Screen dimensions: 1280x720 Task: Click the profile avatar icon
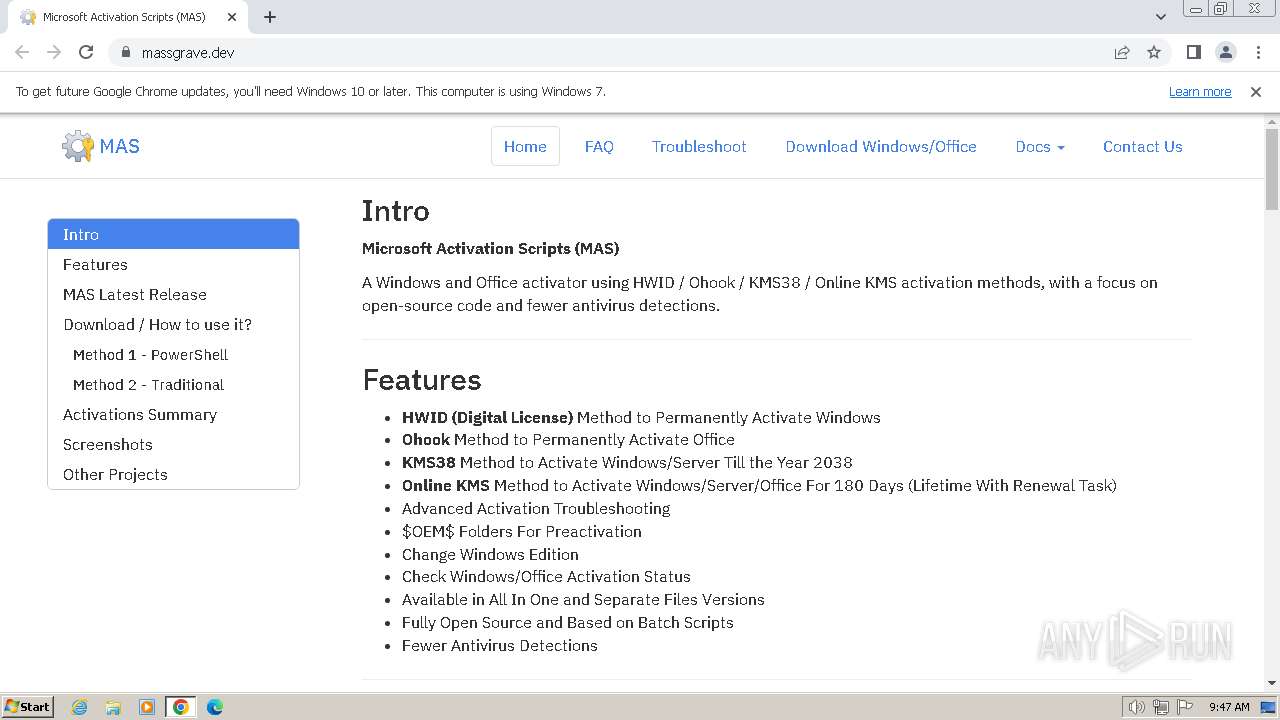(1225, 52)
